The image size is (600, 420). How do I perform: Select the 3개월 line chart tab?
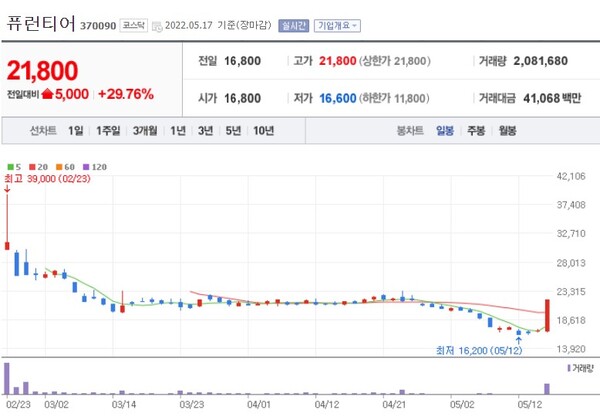click(145, 131)
